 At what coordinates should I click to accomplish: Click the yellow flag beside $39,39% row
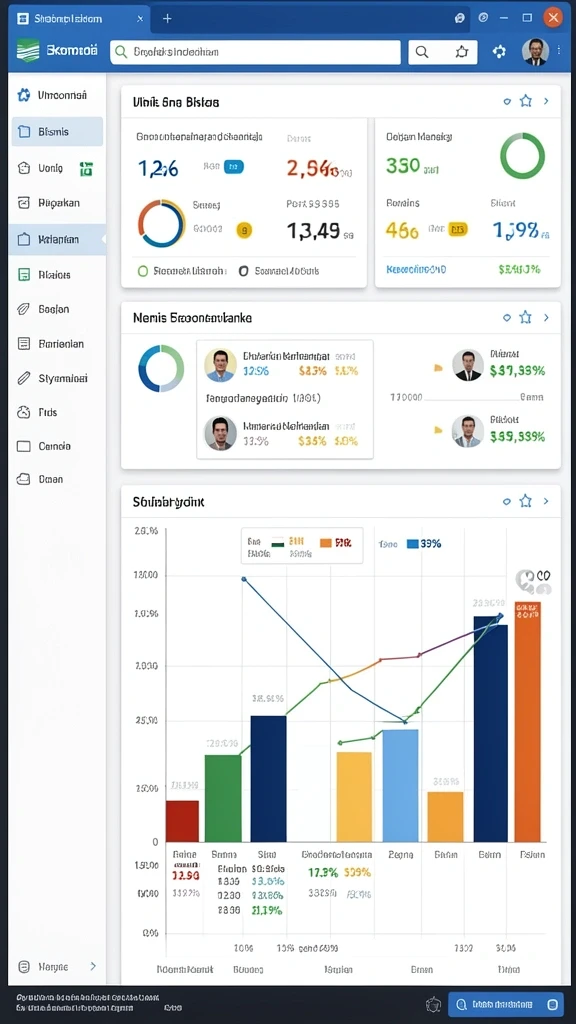pyautogui.click(x=438, y=430)
